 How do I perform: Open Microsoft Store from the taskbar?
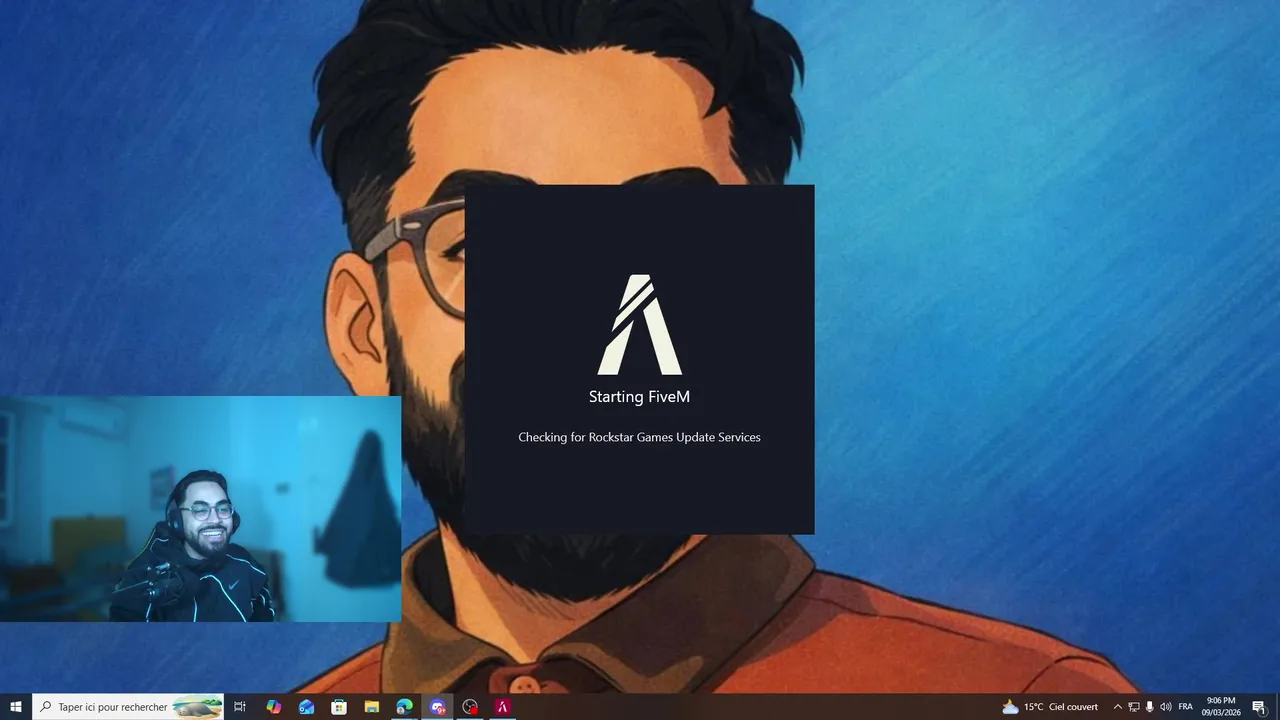pos(339,707)
